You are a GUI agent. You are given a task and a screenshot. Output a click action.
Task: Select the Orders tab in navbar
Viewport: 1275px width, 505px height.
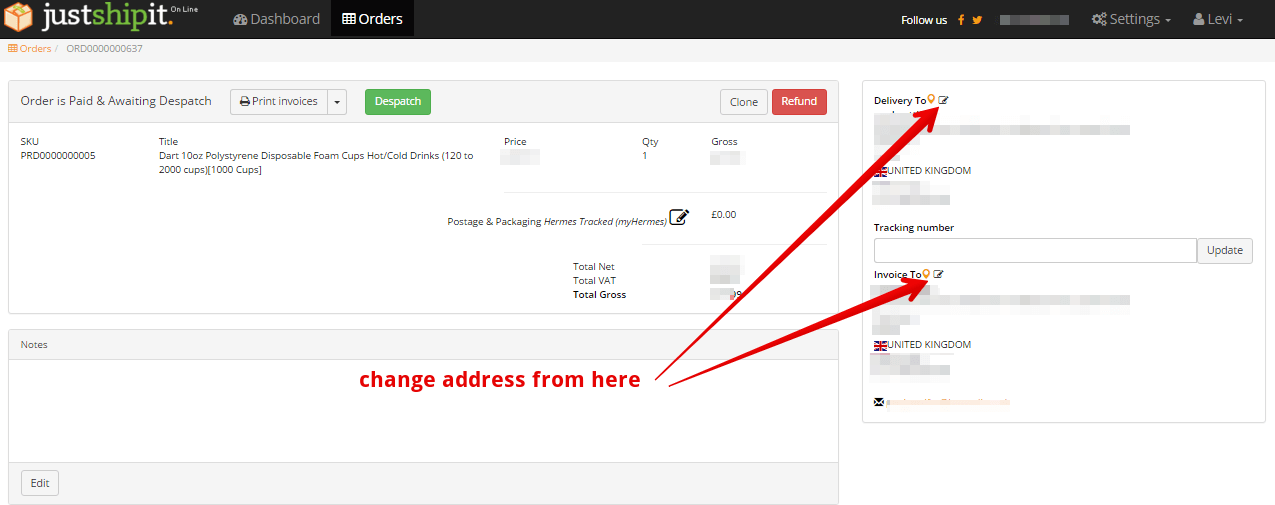pyautogui.click(x=372, y=19)
